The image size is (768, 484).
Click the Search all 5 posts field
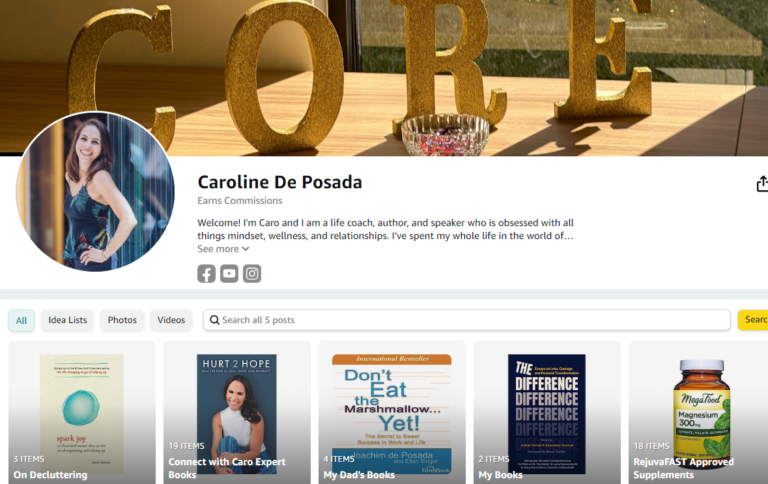coord(467,320)
